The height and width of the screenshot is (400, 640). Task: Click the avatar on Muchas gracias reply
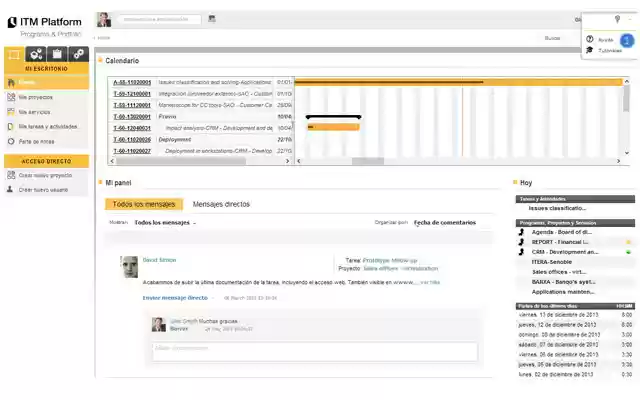159,325
